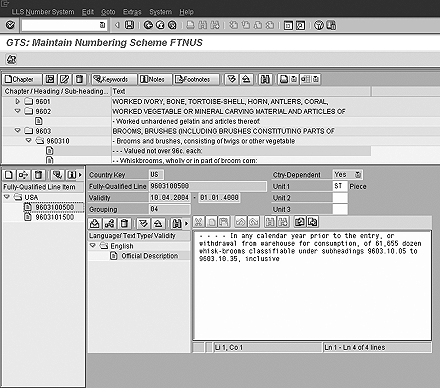Click the trash Delete icon next to the Chapter button
The width and height of the screenshot is (440, 388).
pos(79,79)
